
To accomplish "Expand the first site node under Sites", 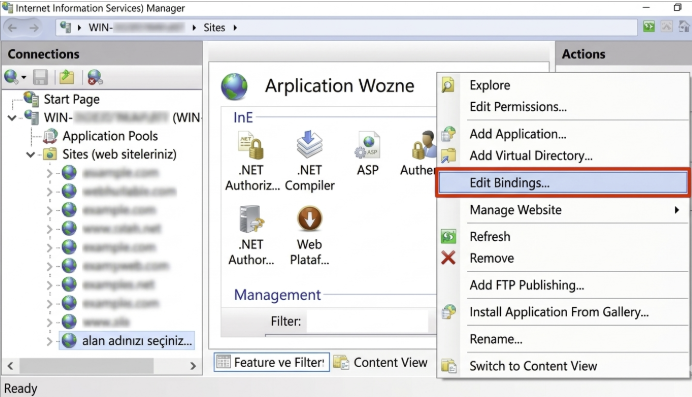I will (x=49, y=173).
